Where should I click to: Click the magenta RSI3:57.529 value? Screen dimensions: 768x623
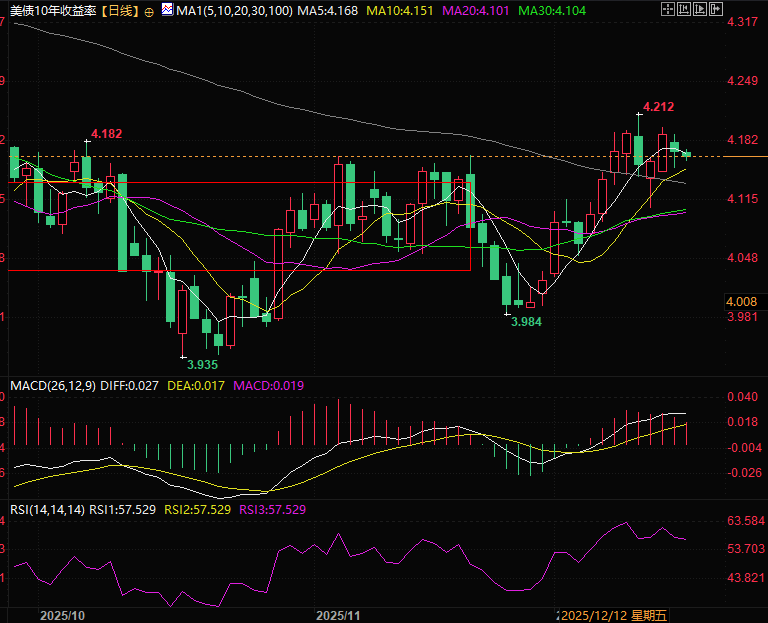[272, 510]
